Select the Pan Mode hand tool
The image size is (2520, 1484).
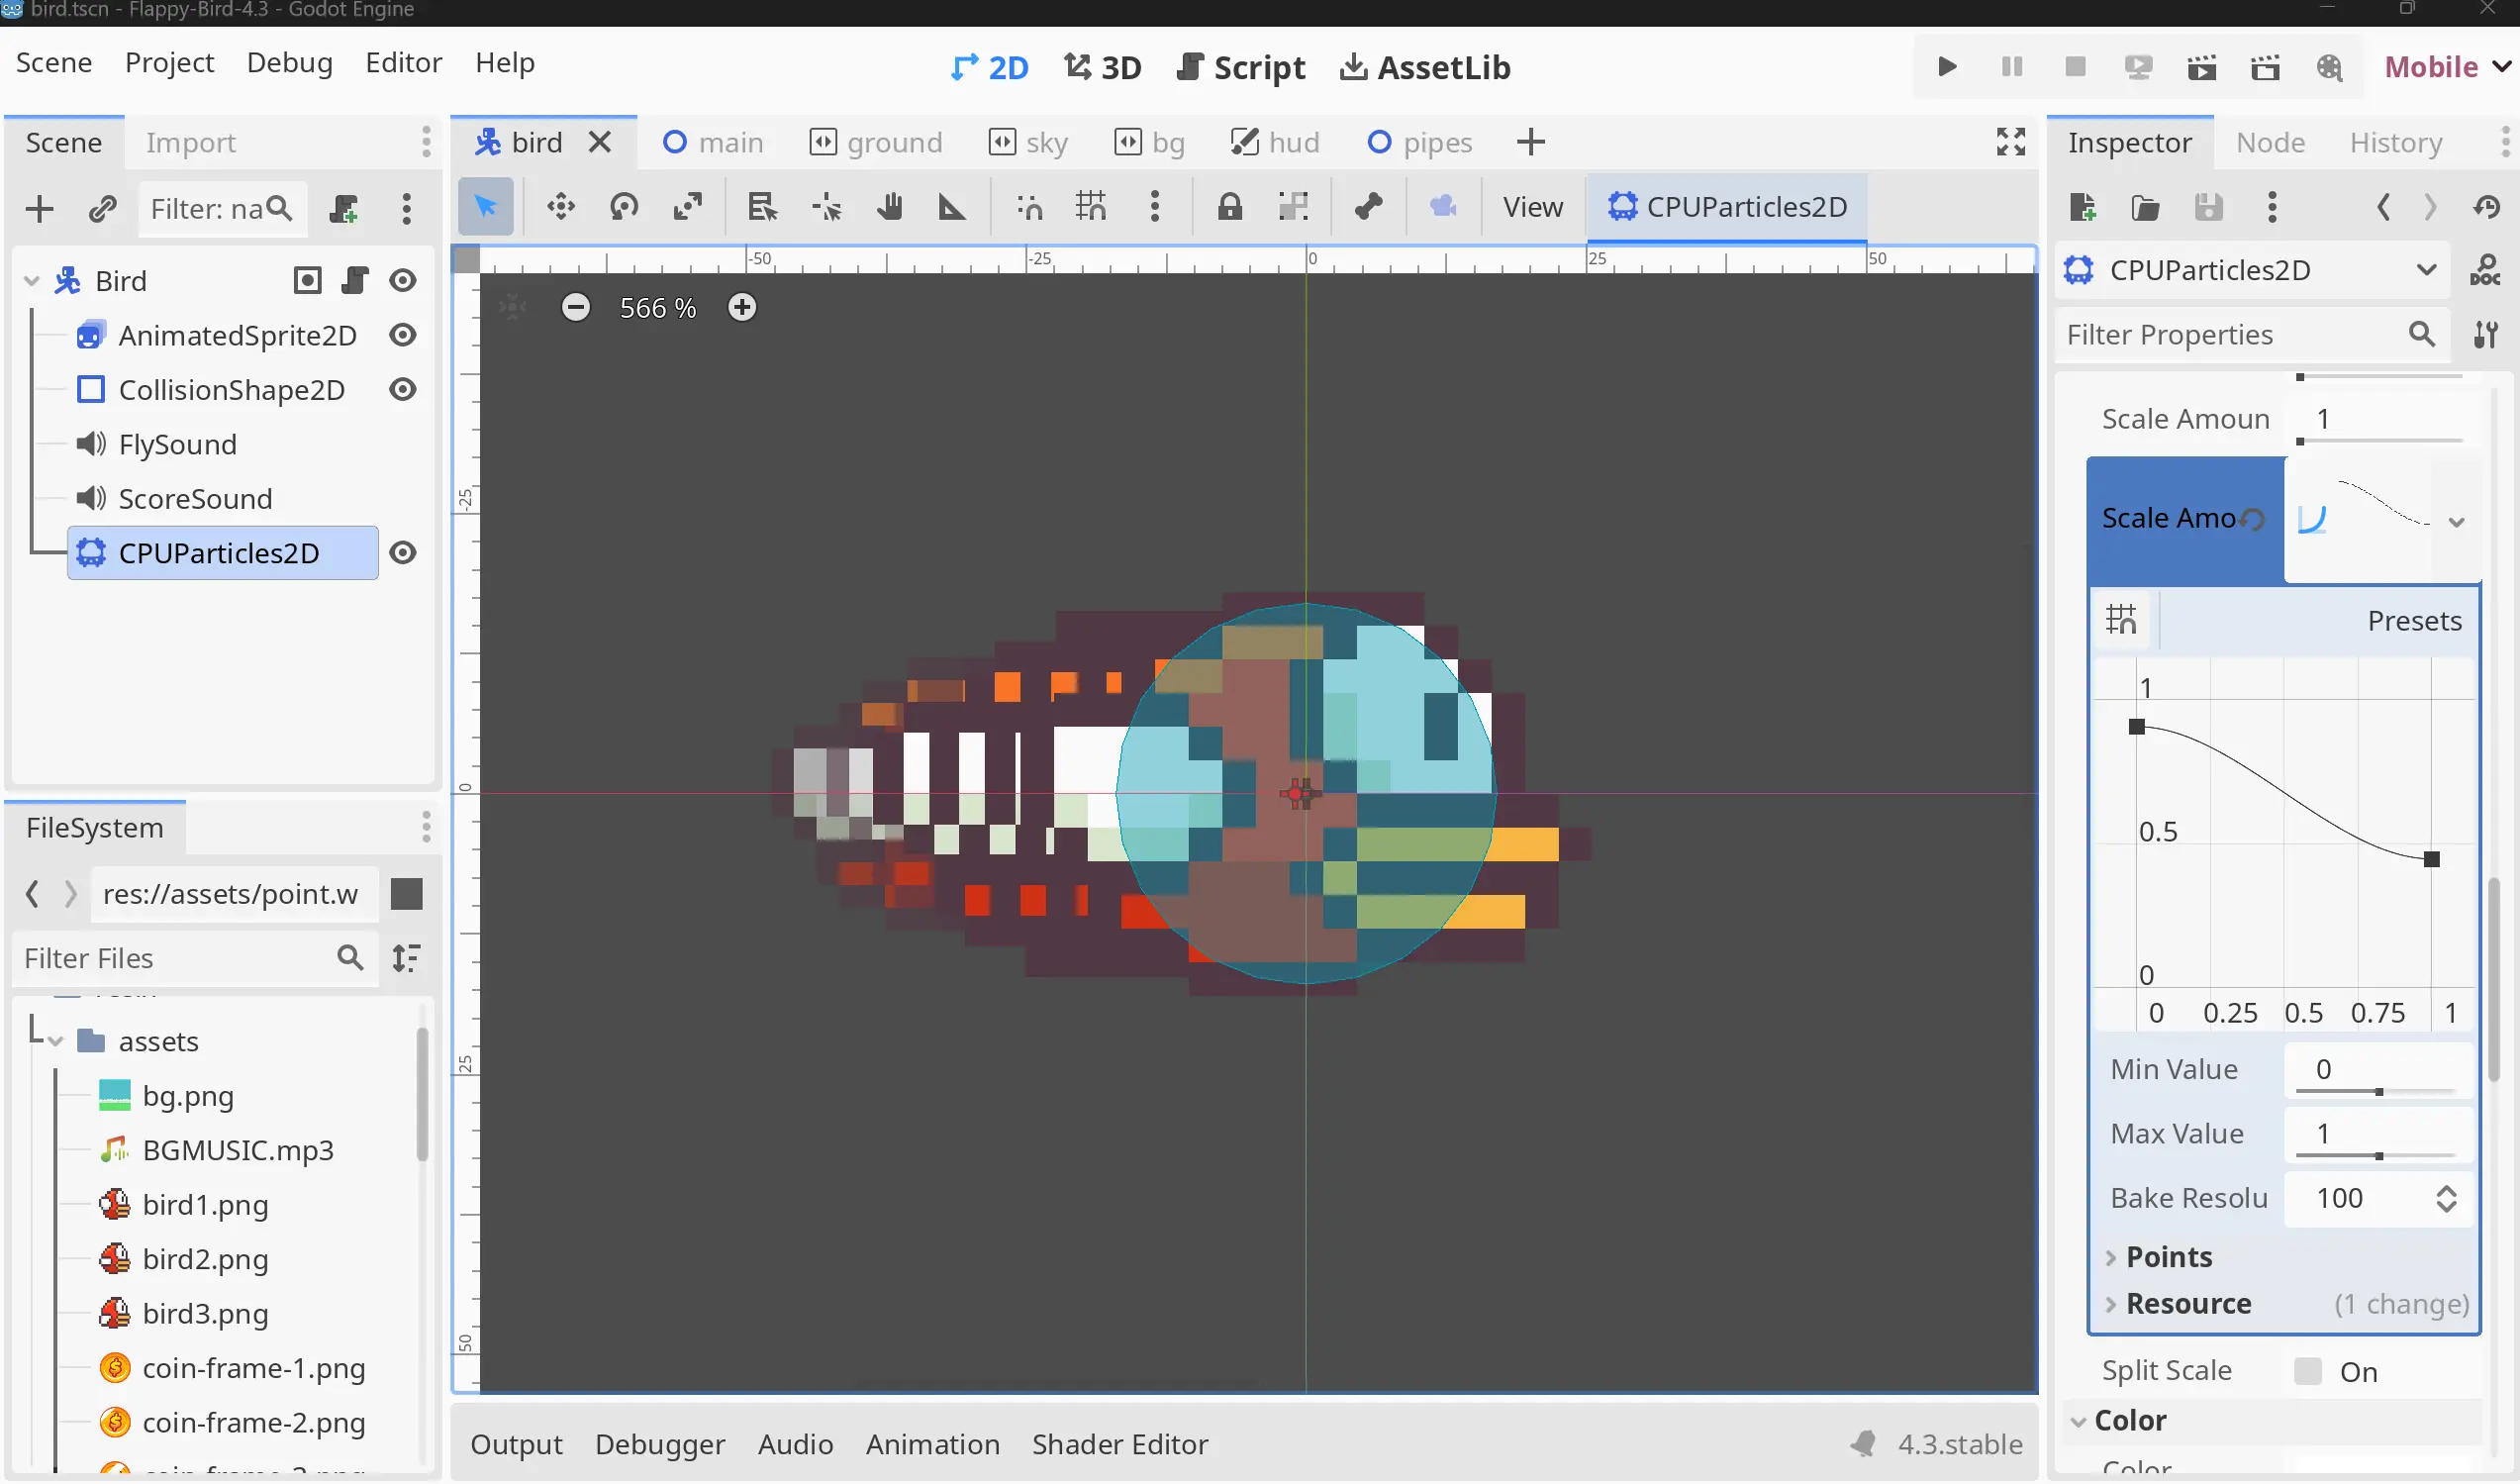(x=889, y=207)
